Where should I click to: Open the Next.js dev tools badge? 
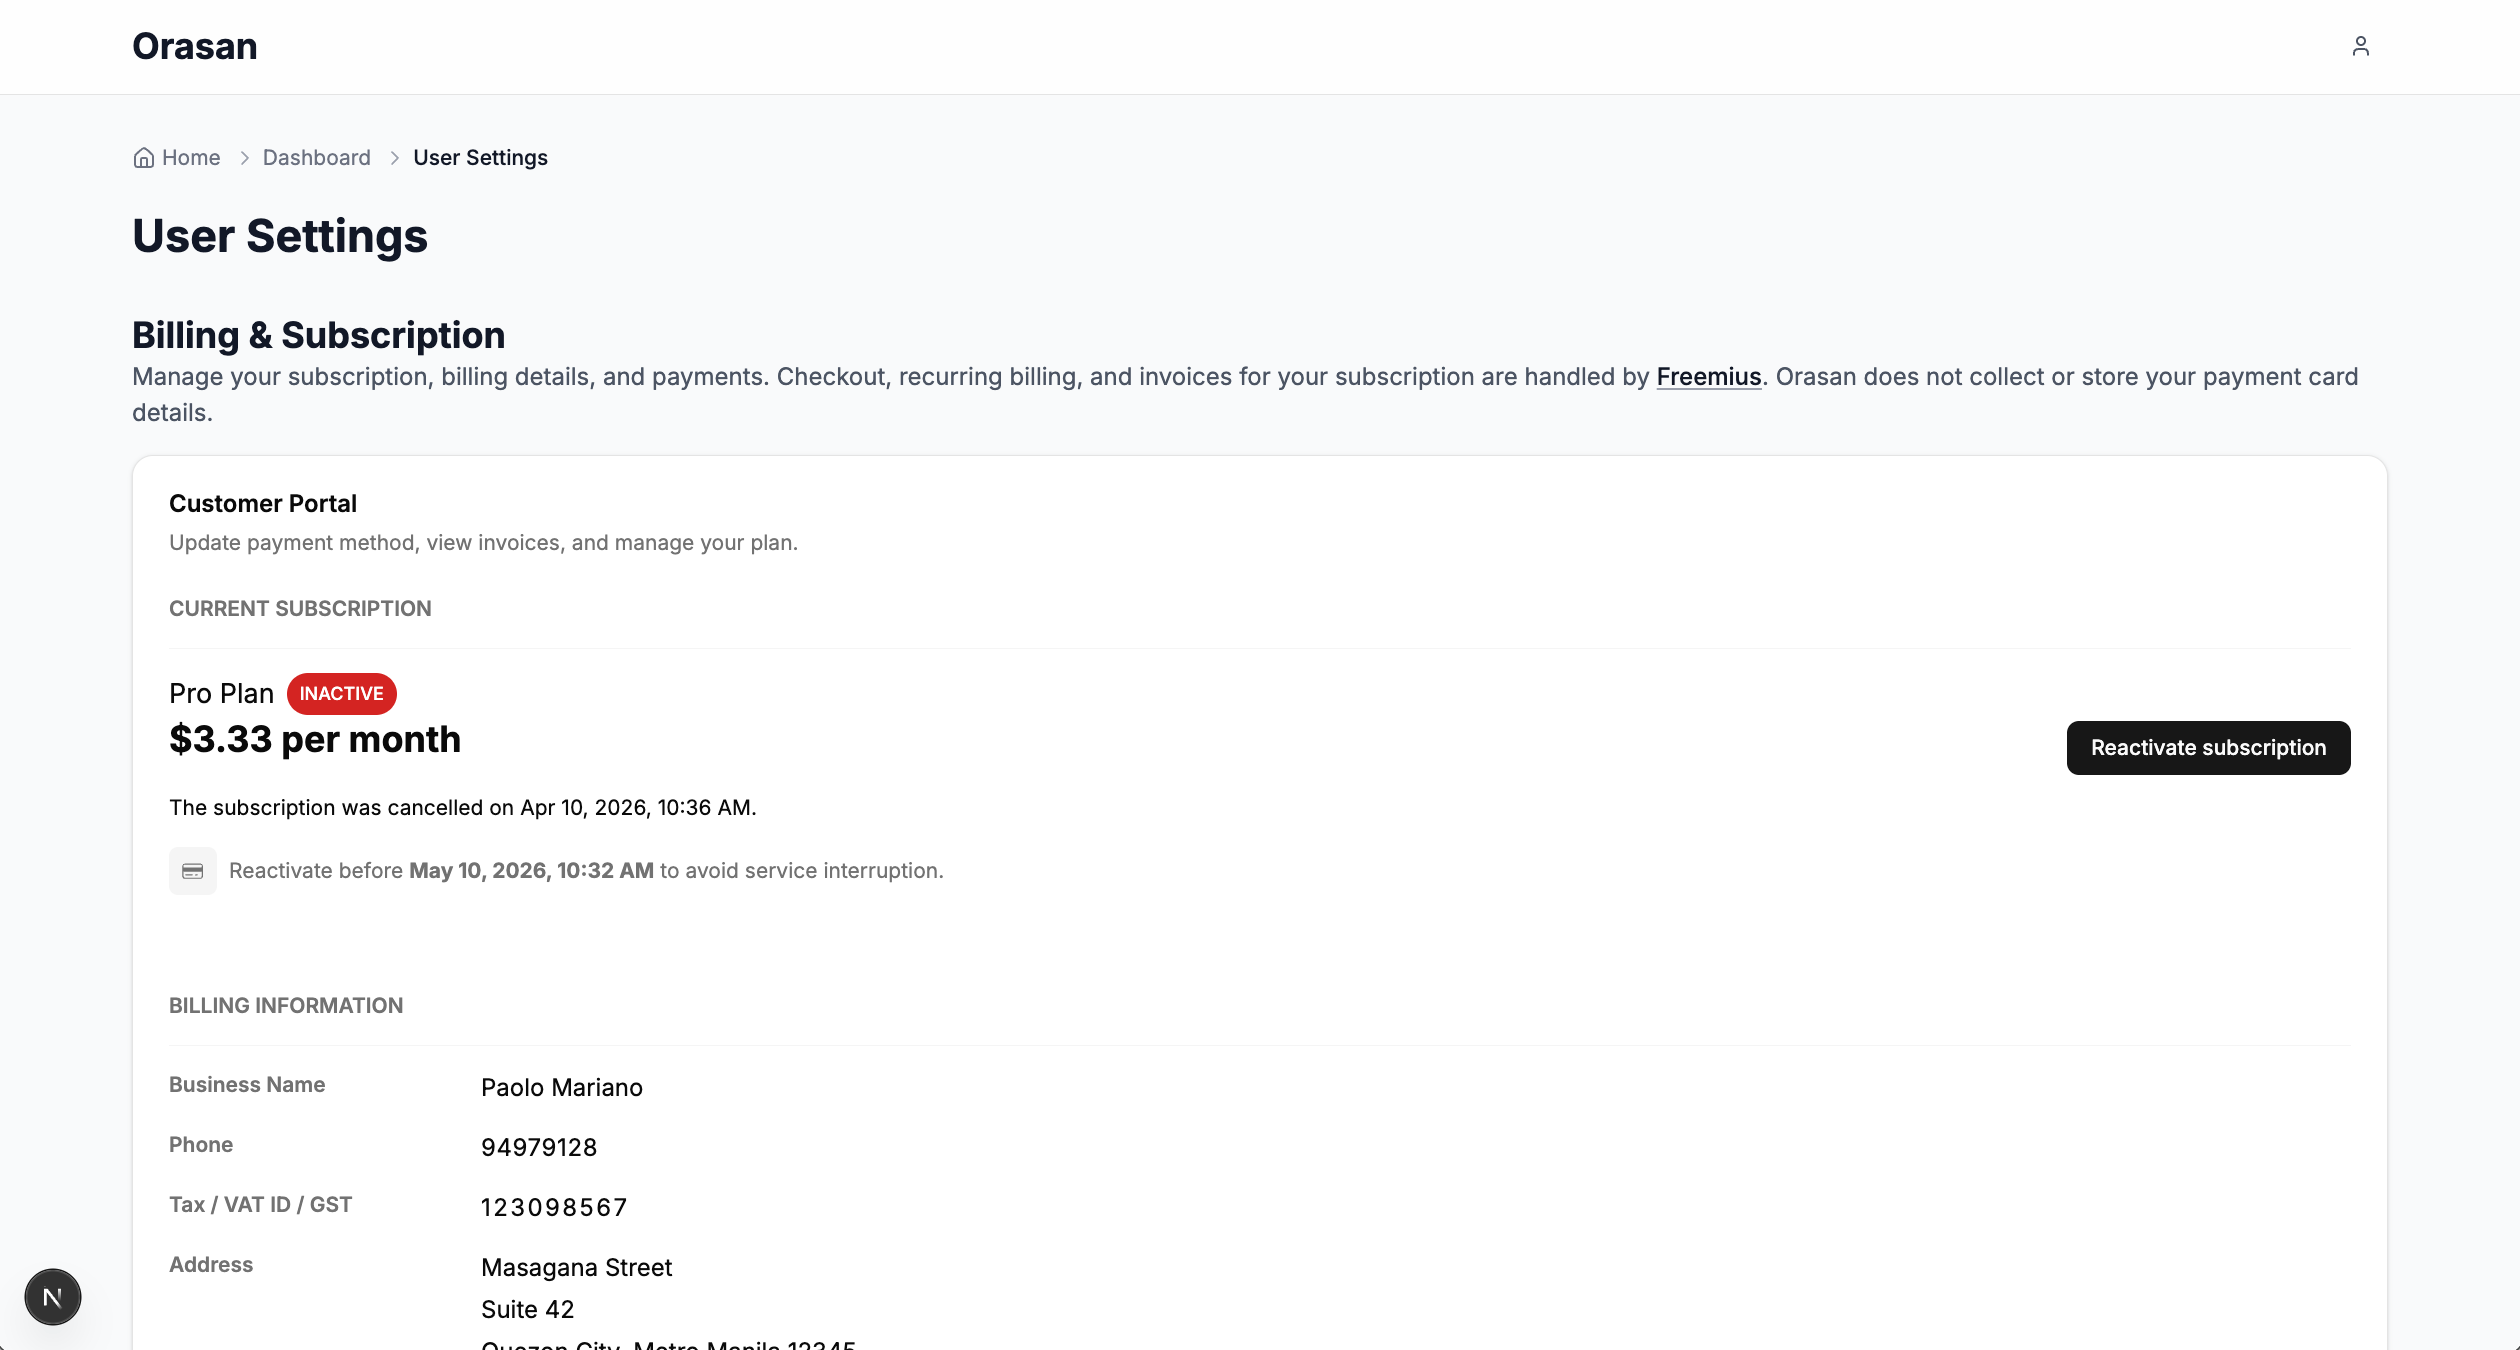coord(53,1297)
